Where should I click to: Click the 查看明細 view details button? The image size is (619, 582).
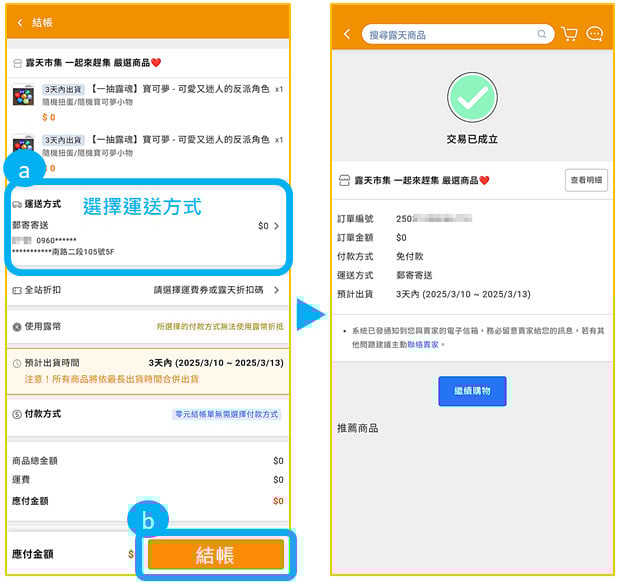click(585, 180)
